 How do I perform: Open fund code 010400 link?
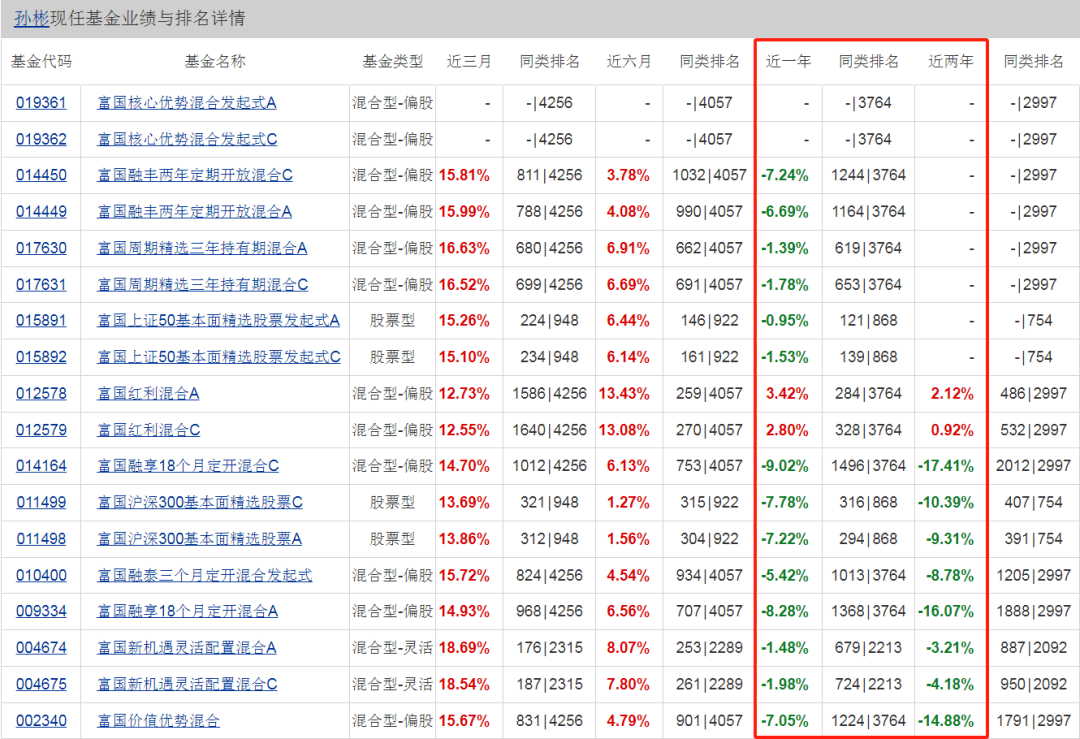41,575
